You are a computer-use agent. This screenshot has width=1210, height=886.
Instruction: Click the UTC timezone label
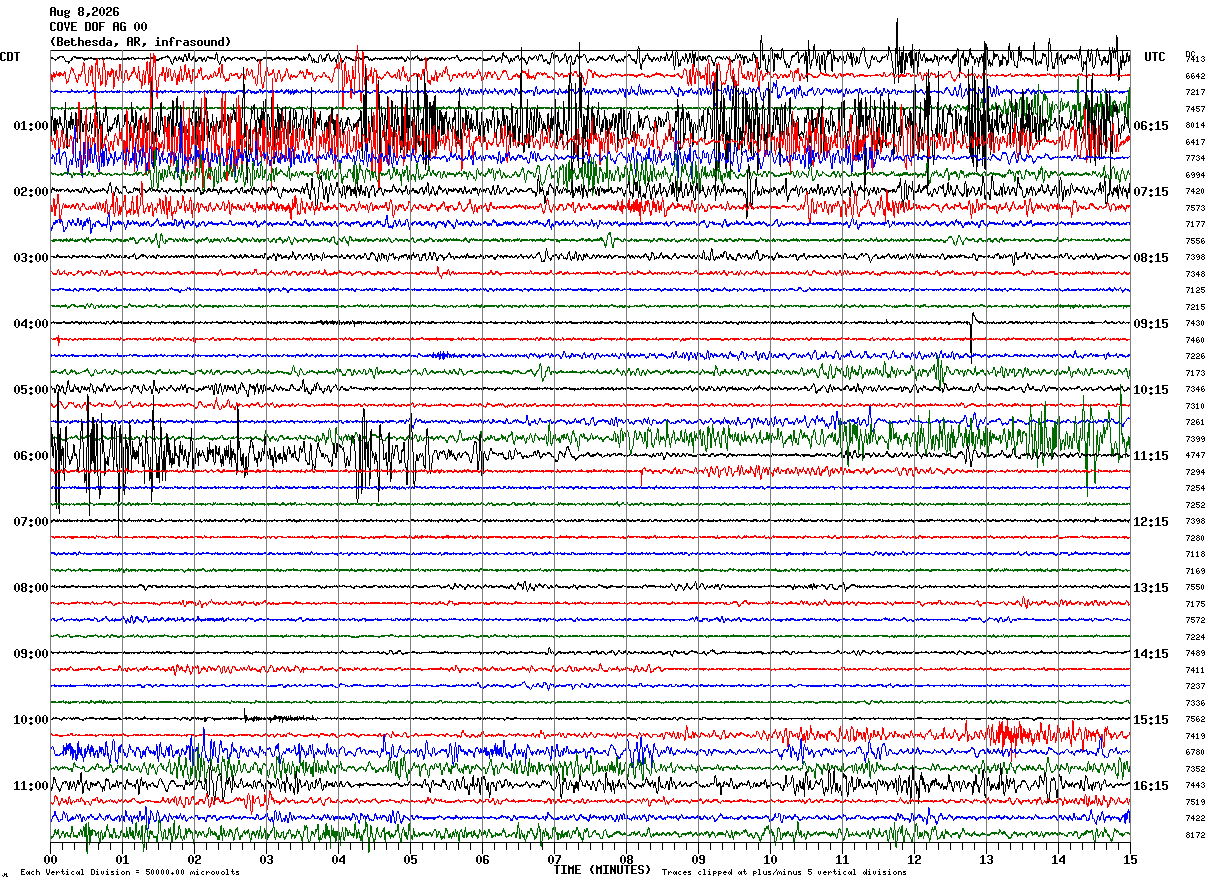coord(1155,57)
